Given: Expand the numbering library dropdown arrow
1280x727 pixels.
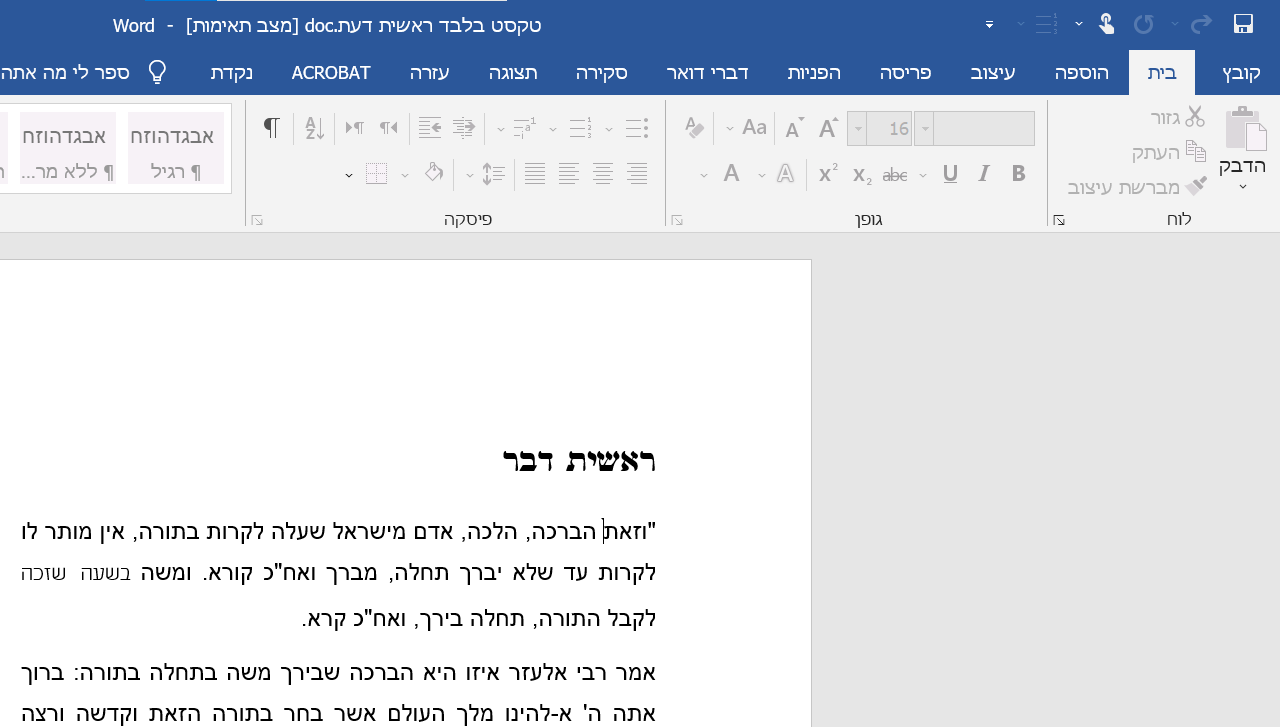Looking at the screenshot, I should tap(553, 129).
